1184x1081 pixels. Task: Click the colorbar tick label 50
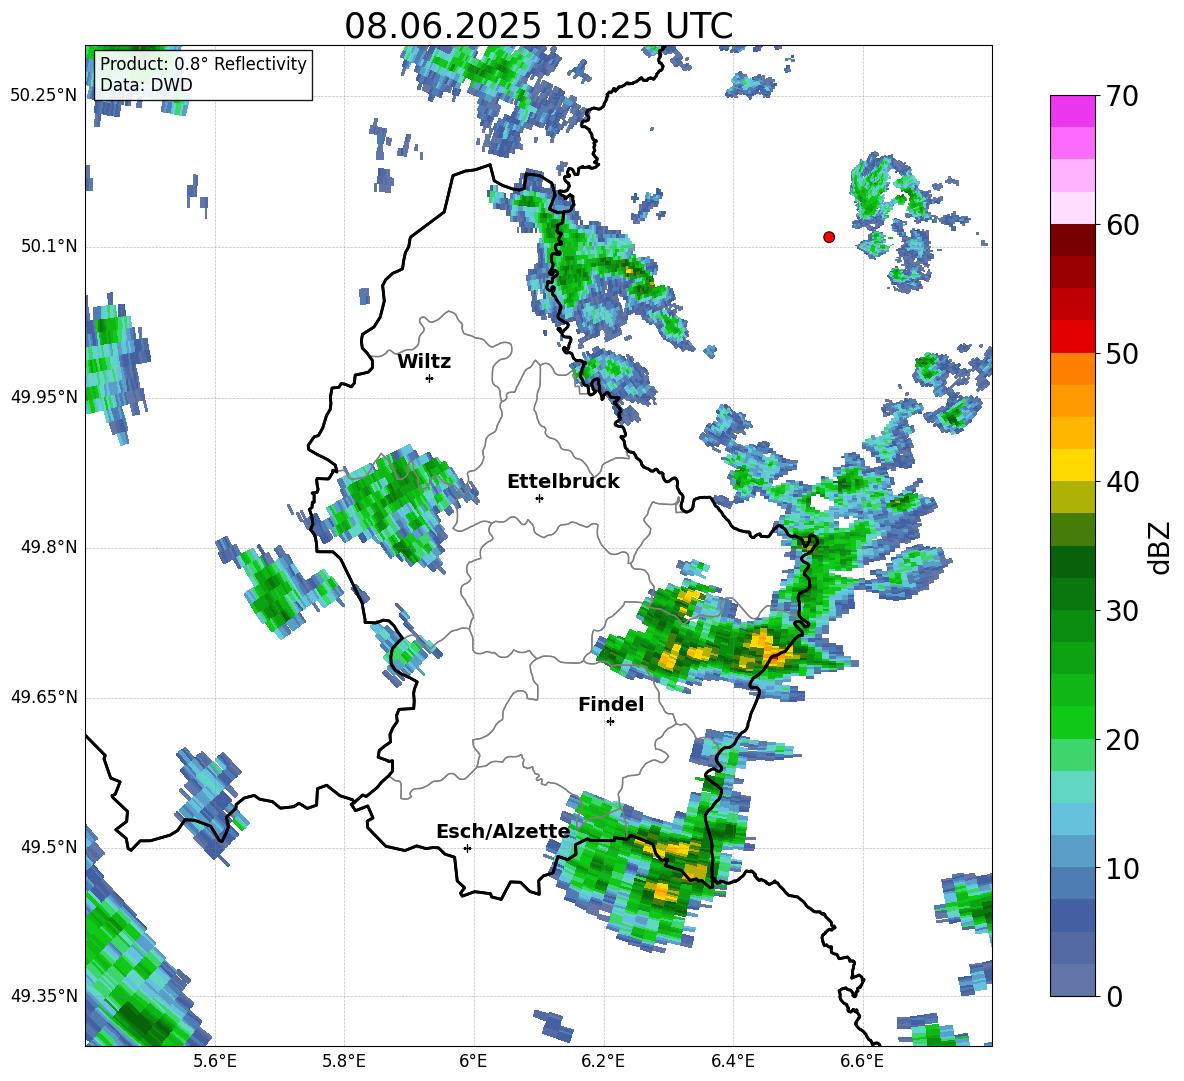tap(1123, 353)
